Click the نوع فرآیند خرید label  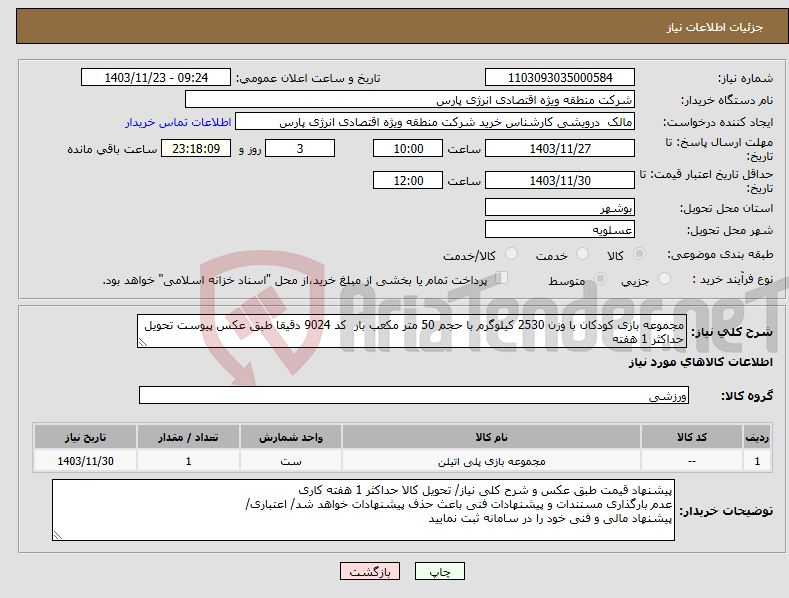click(x=733, y=279)
